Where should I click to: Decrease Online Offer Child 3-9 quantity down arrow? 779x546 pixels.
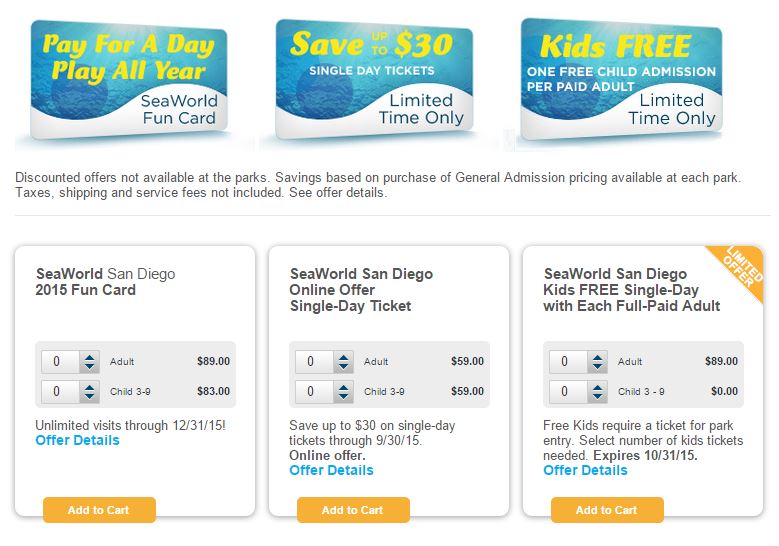pos(343,396)
